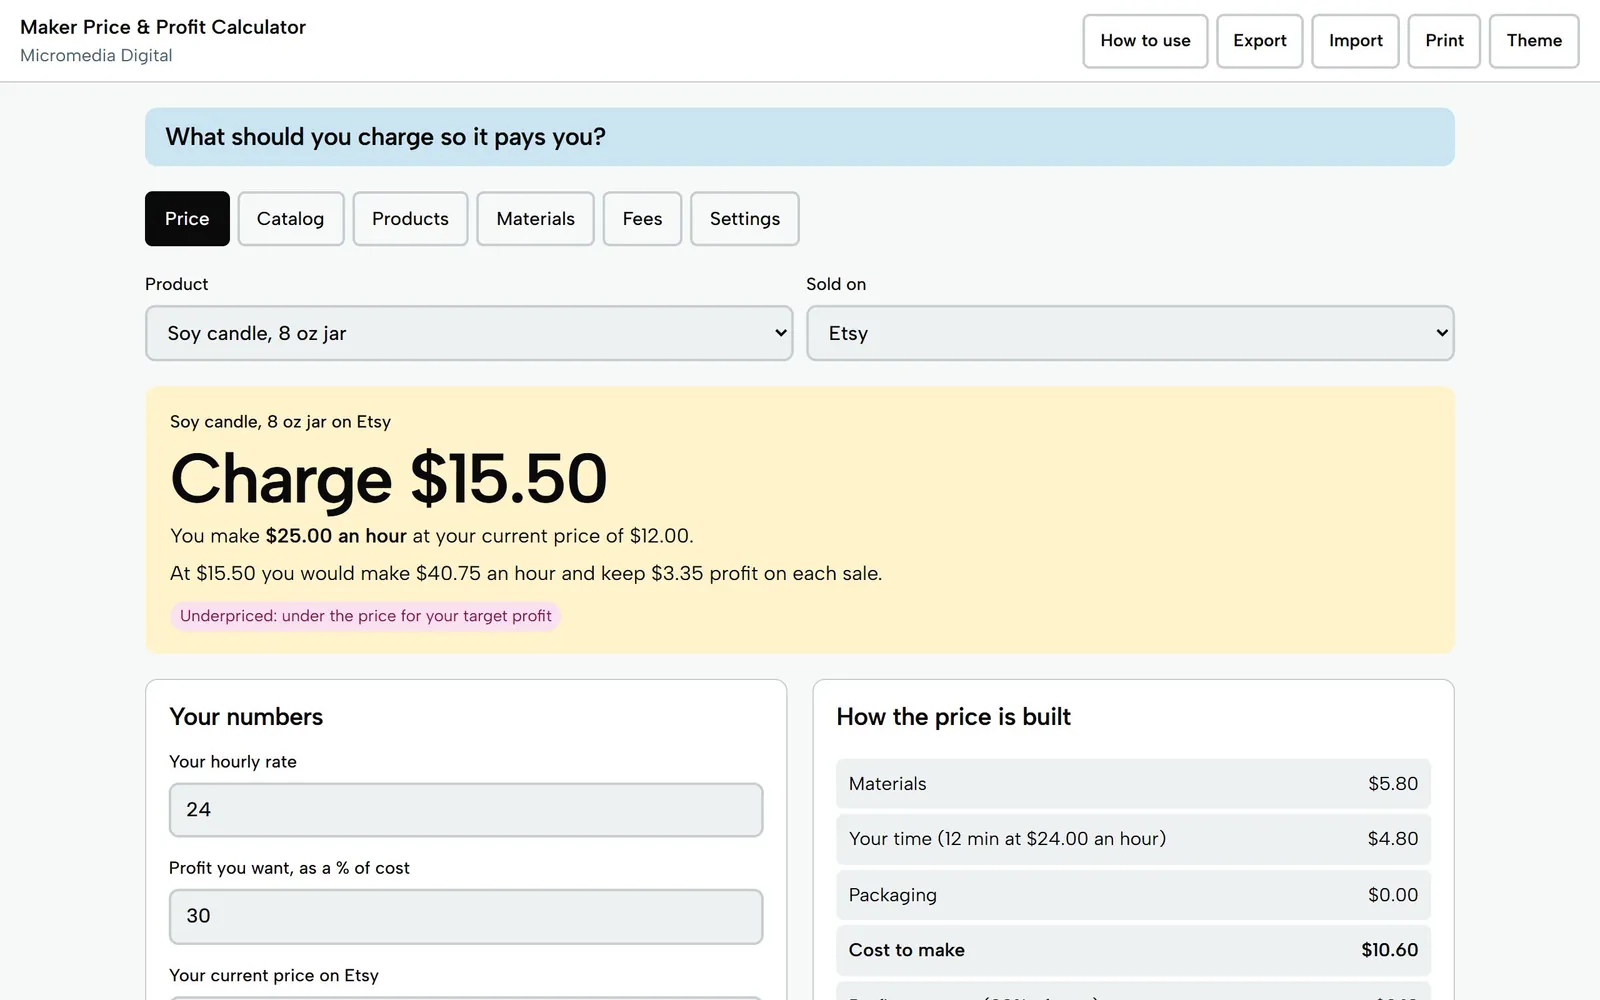
Task: Click the At $15.50 you would make sentence
Action: 526,574
